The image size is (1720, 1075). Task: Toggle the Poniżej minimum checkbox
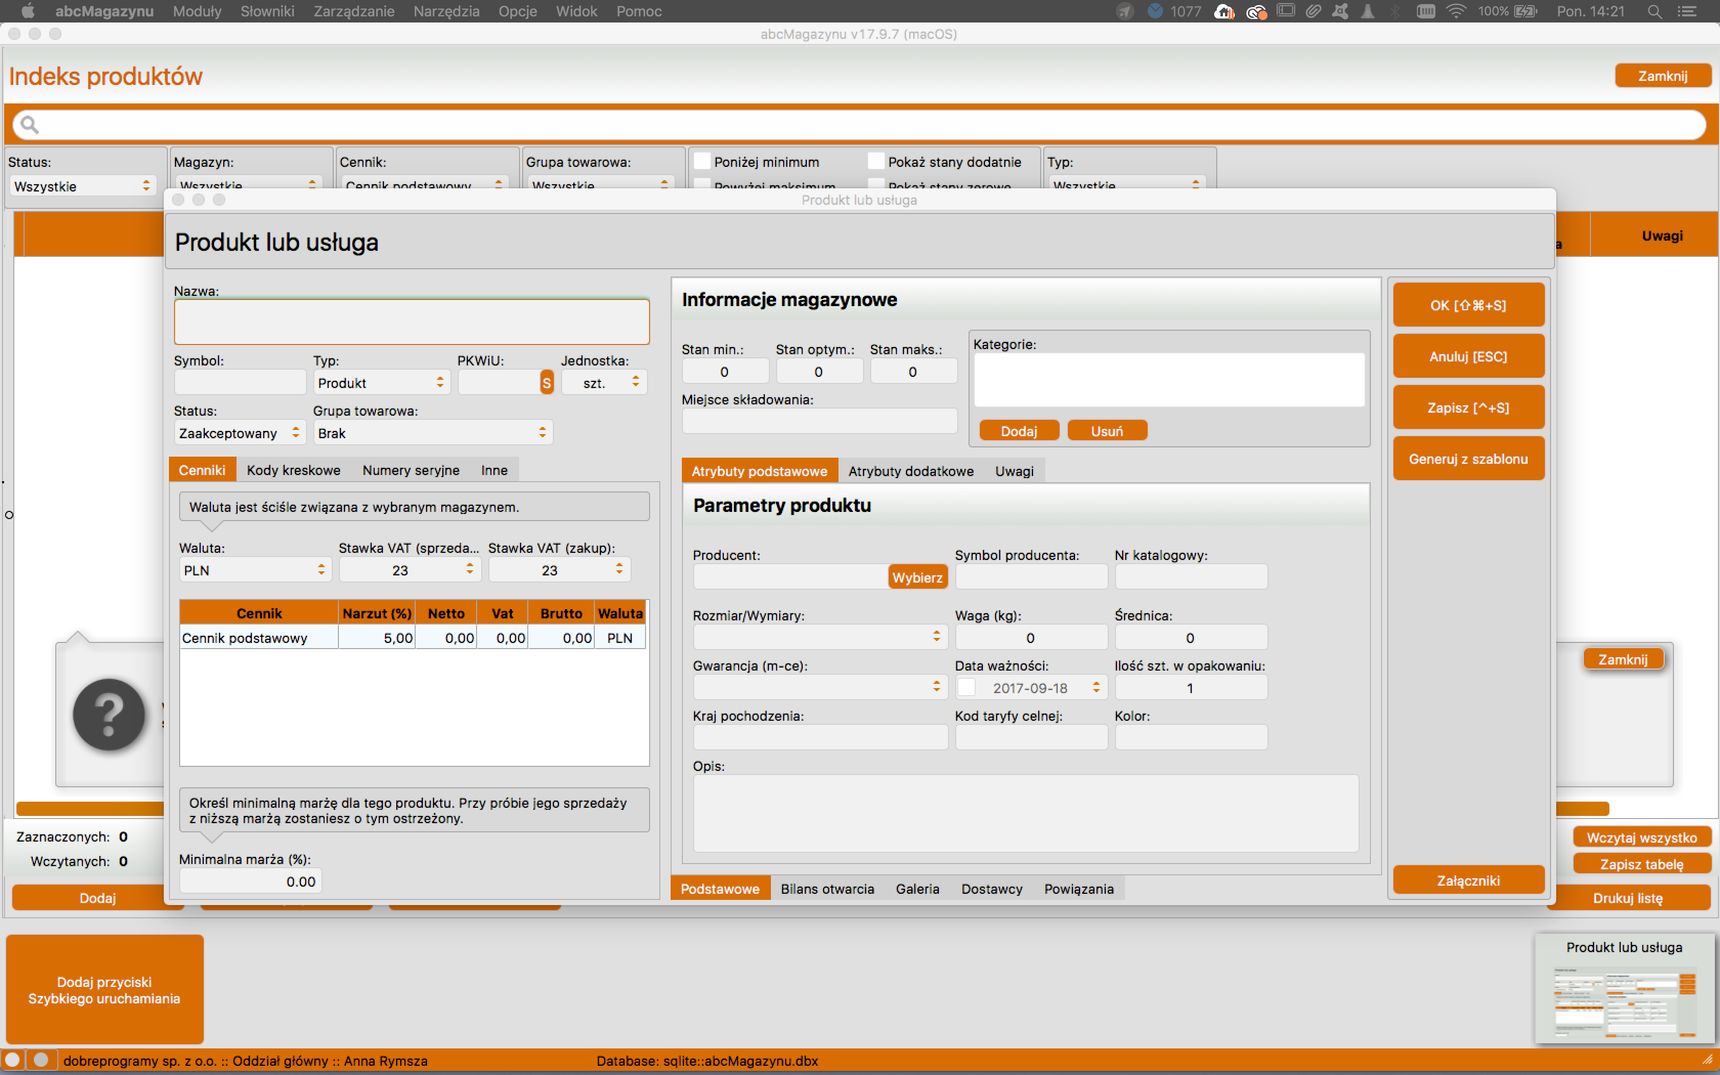coord(702,161)
